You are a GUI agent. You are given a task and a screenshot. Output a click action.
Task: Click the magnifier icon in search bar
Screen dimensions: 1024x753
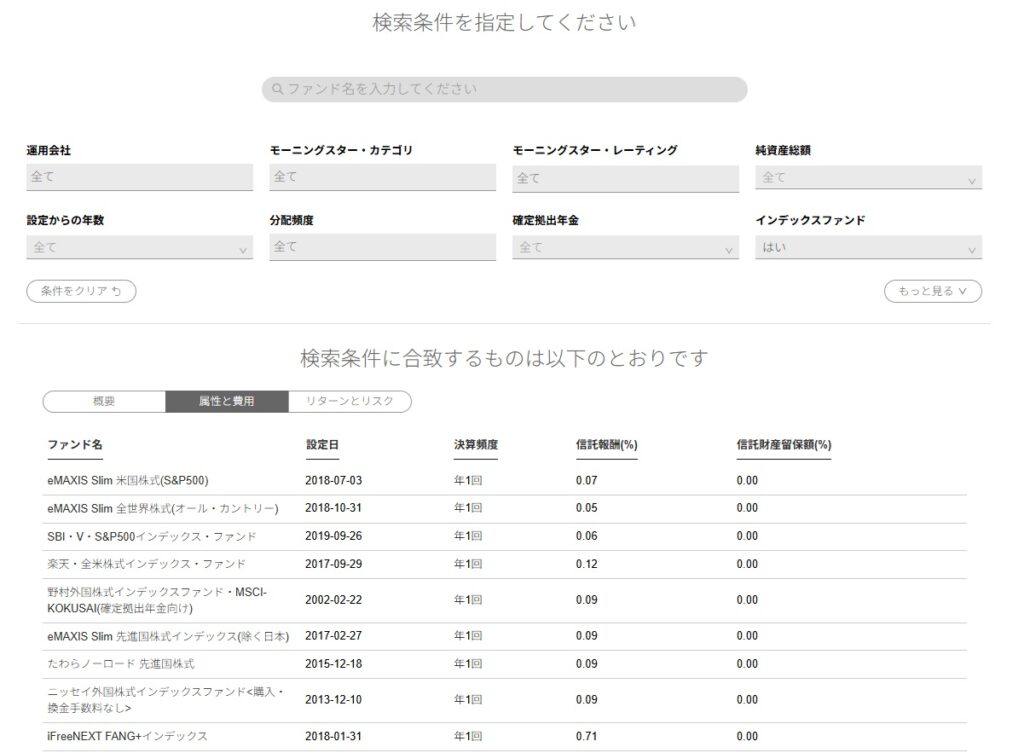pos(278,89)
